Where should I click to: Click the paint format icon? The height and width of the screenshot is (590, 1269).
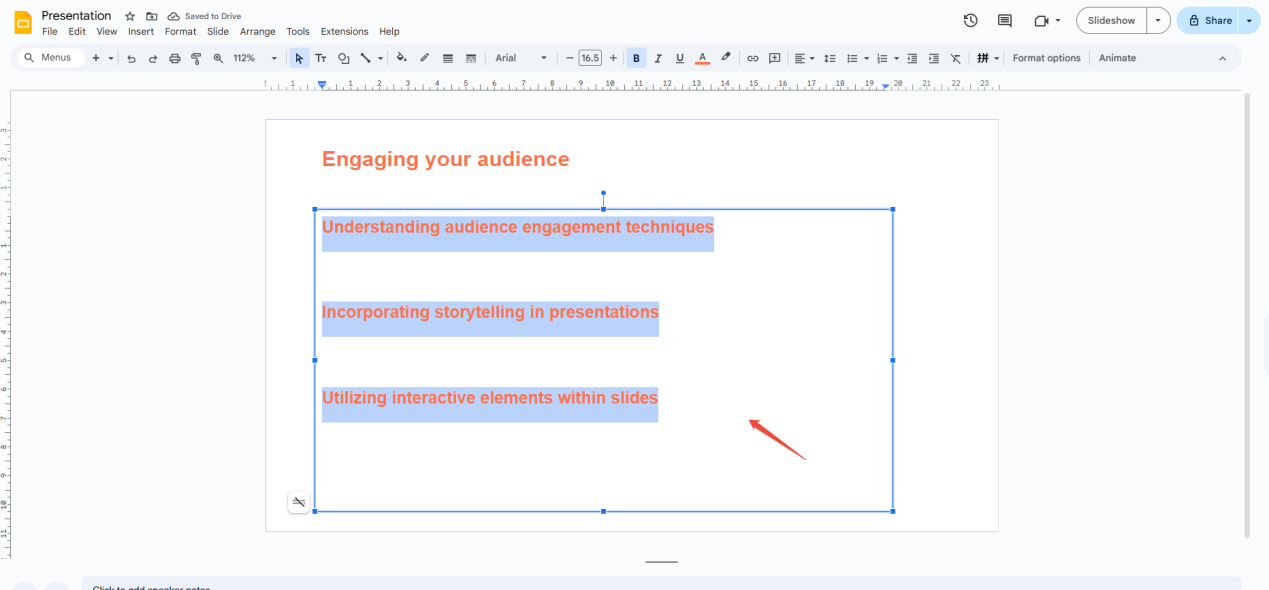196,58
